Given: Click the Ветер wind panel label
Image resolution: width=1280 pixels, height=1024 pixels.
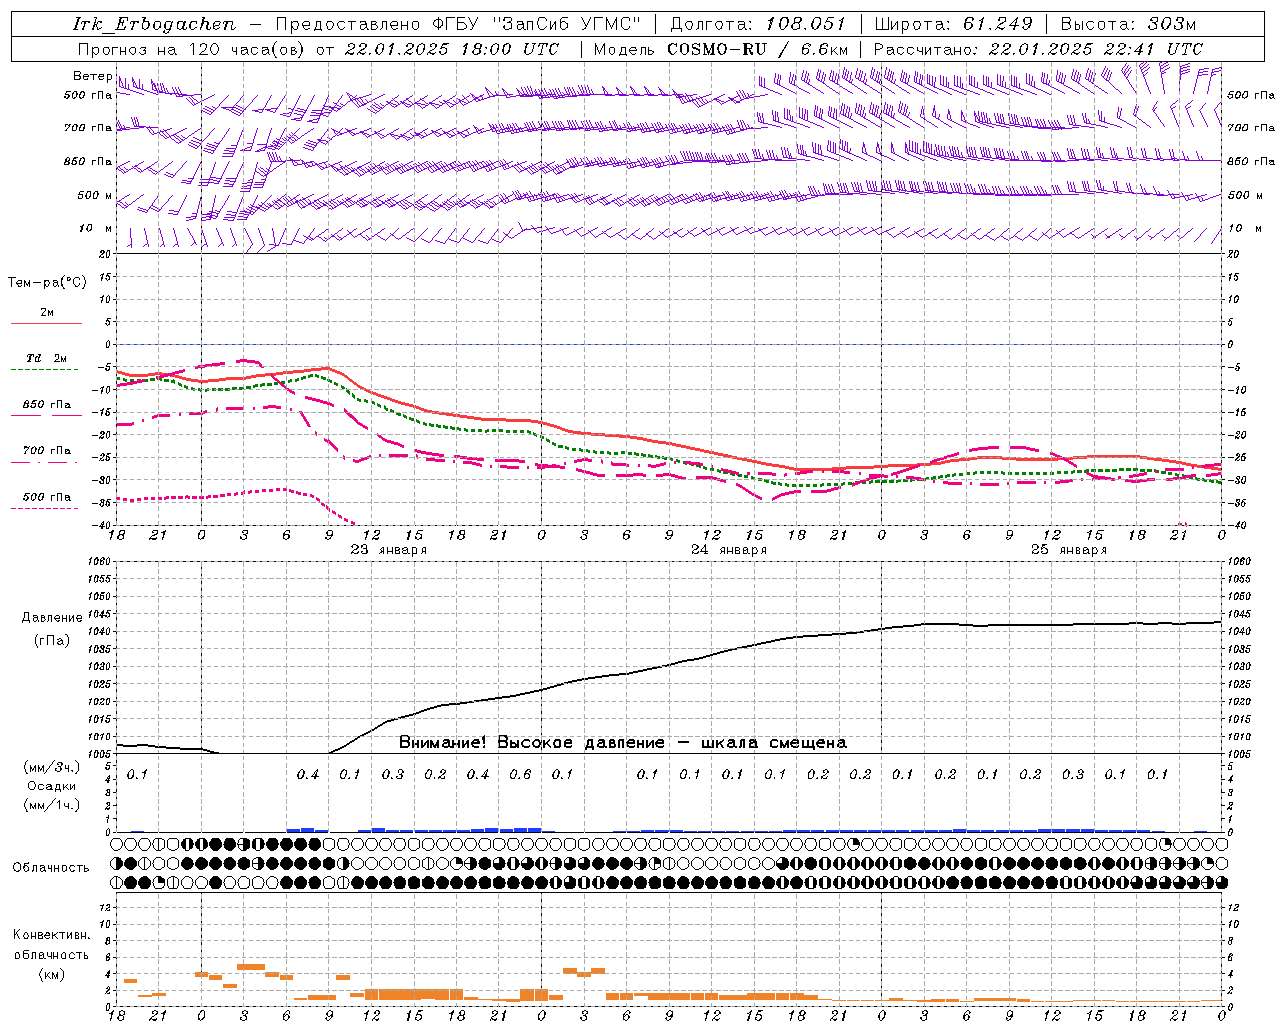Looking at the screenshot, I should (92, 76).
